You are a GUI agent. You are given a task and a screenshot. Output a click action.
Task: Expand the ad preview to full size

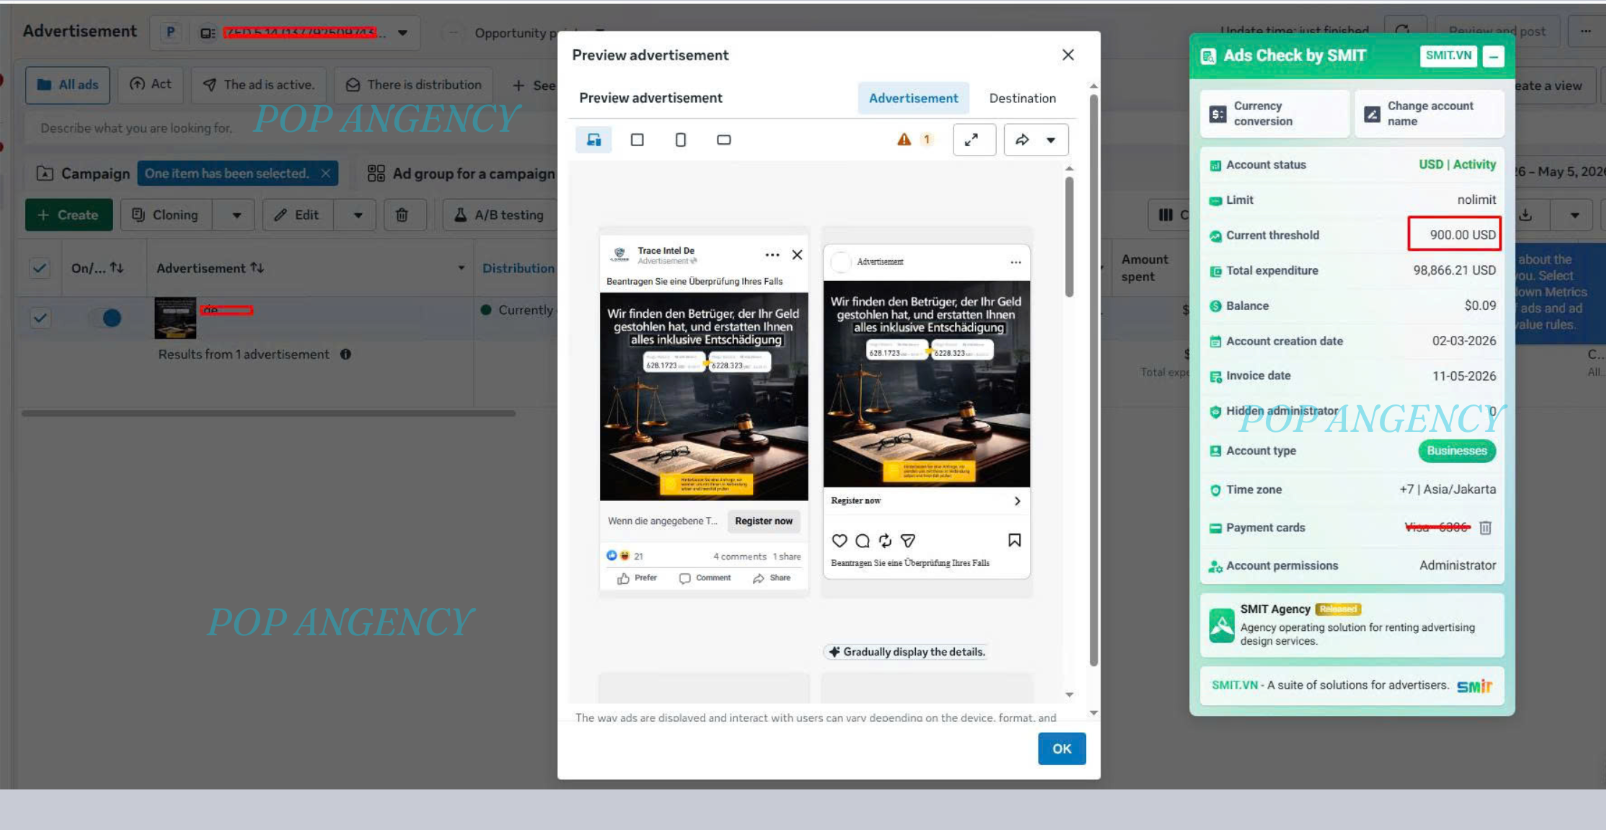974,140
